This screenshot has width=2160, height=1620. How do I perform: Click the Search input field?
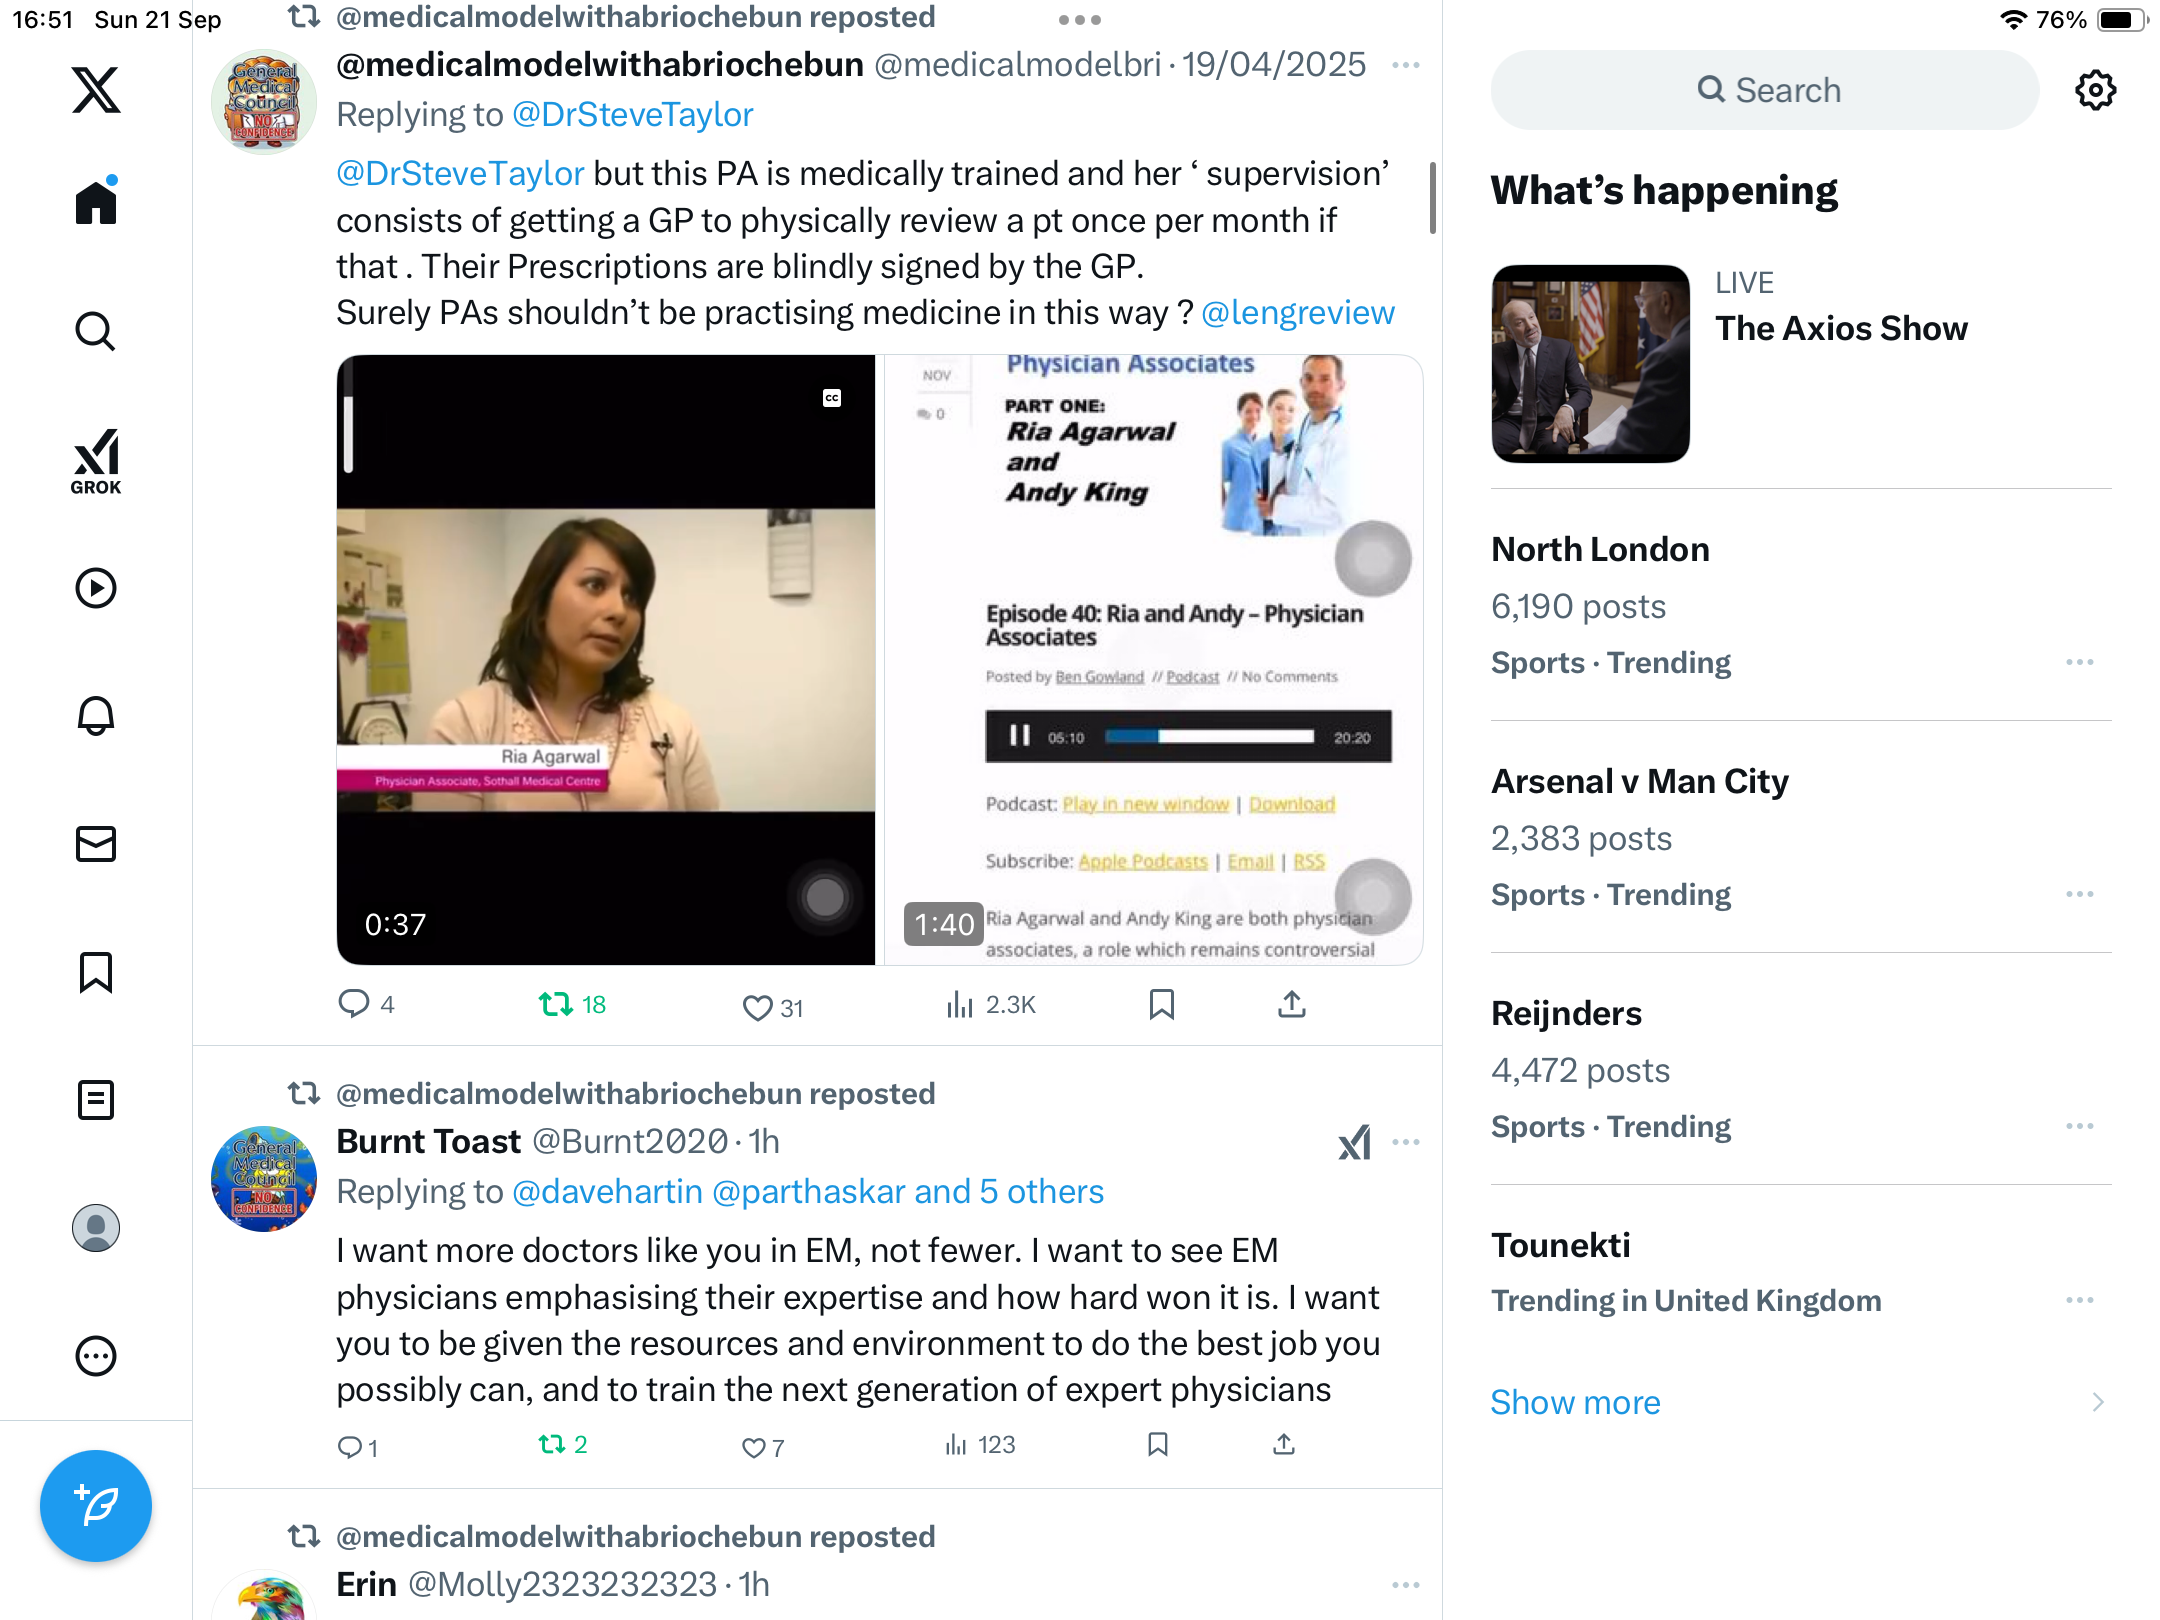1765,90
